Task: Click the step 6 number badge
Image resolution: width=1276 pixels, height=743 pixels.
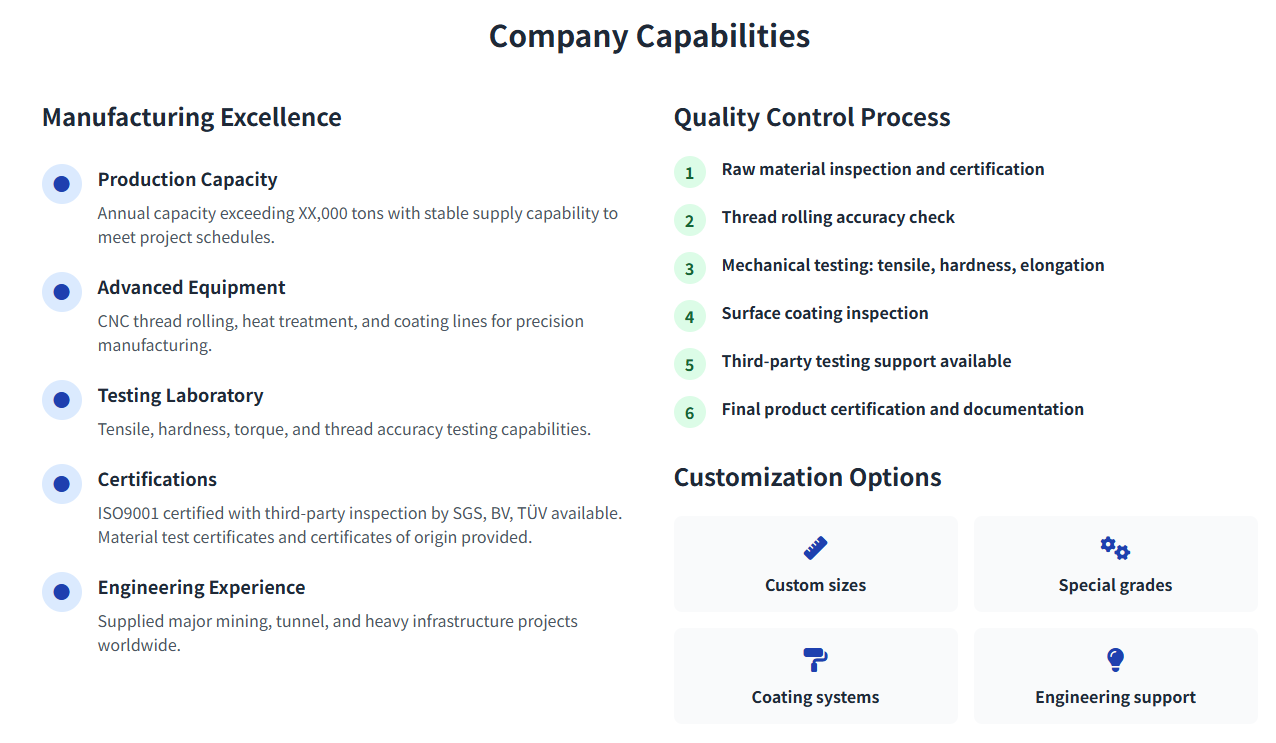Action: 689,413
